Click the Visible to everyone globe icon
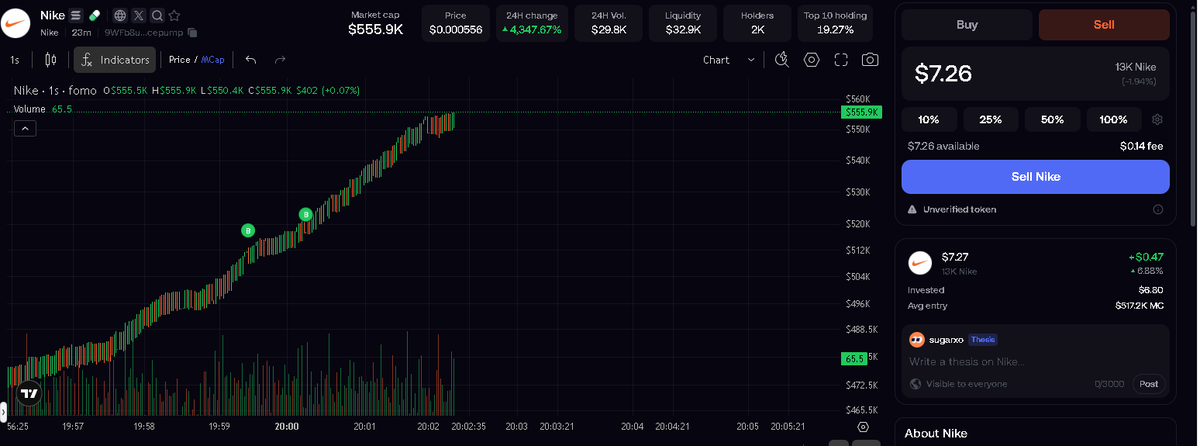Image resolution: width=1200 pixels, height=446 pixels. (915, 384)
